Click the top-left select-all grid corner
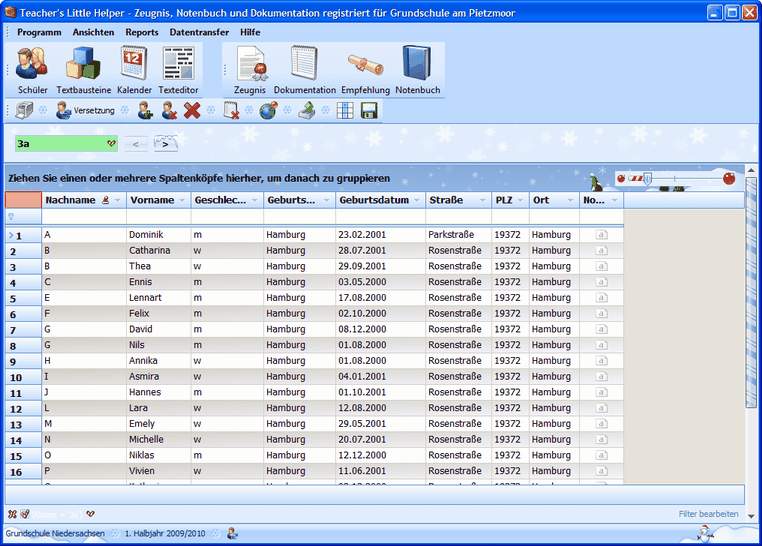762x546 pixels. [23, 200]
